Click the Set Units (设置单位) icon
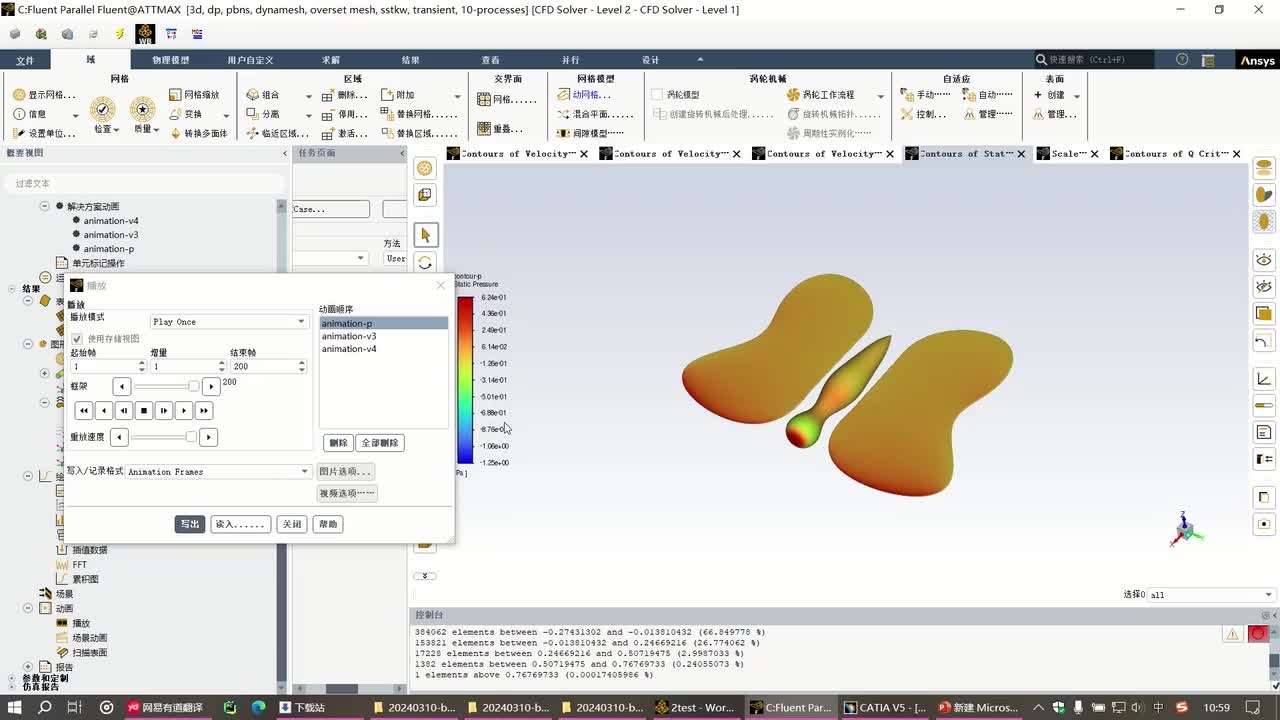 tap(19, 133)
